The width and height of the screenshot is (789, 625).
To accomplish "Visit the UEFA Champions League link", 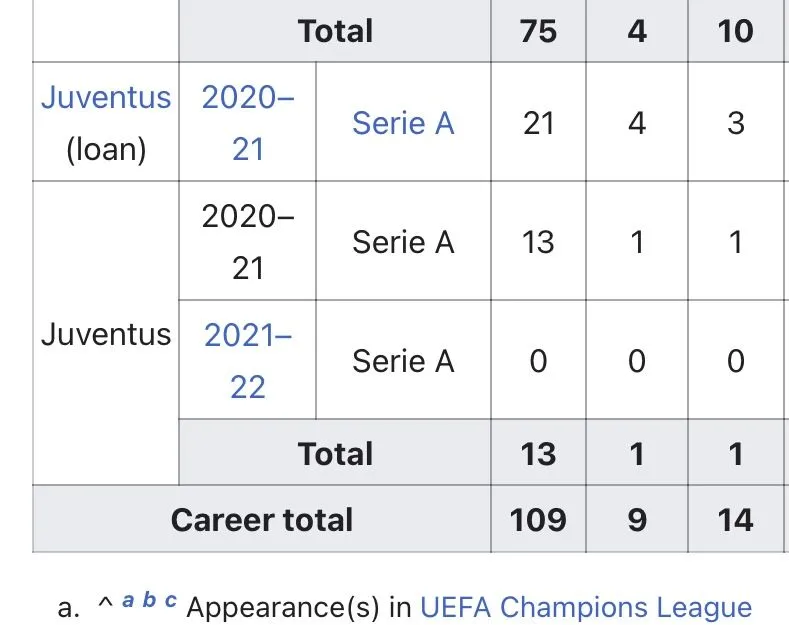I will 585,607.
